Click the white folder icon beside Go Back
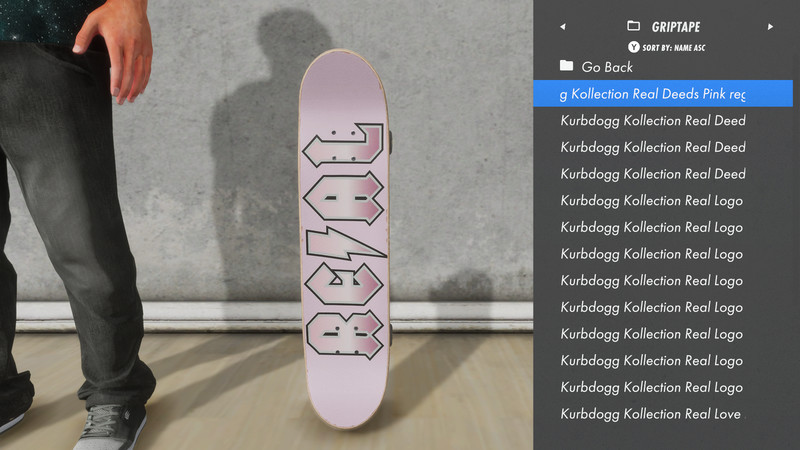Viewport: 800px width, 450px height. coord(566,65)
